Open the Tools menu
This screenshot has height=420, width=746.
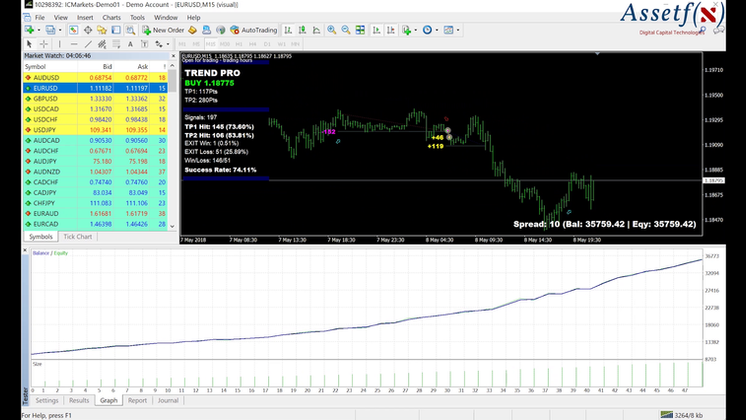click(137, 18)
